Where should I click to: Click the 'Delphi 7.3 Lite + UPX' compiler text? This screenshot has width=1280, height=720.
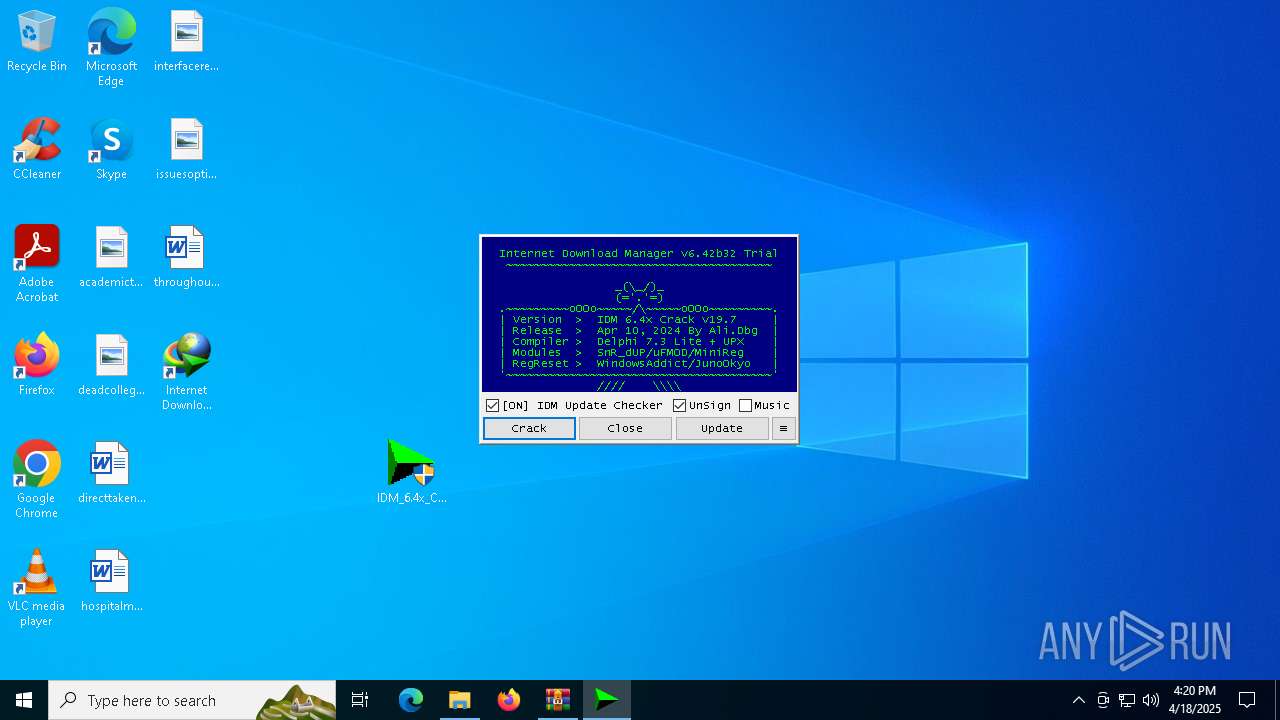(x=670, y=342)
